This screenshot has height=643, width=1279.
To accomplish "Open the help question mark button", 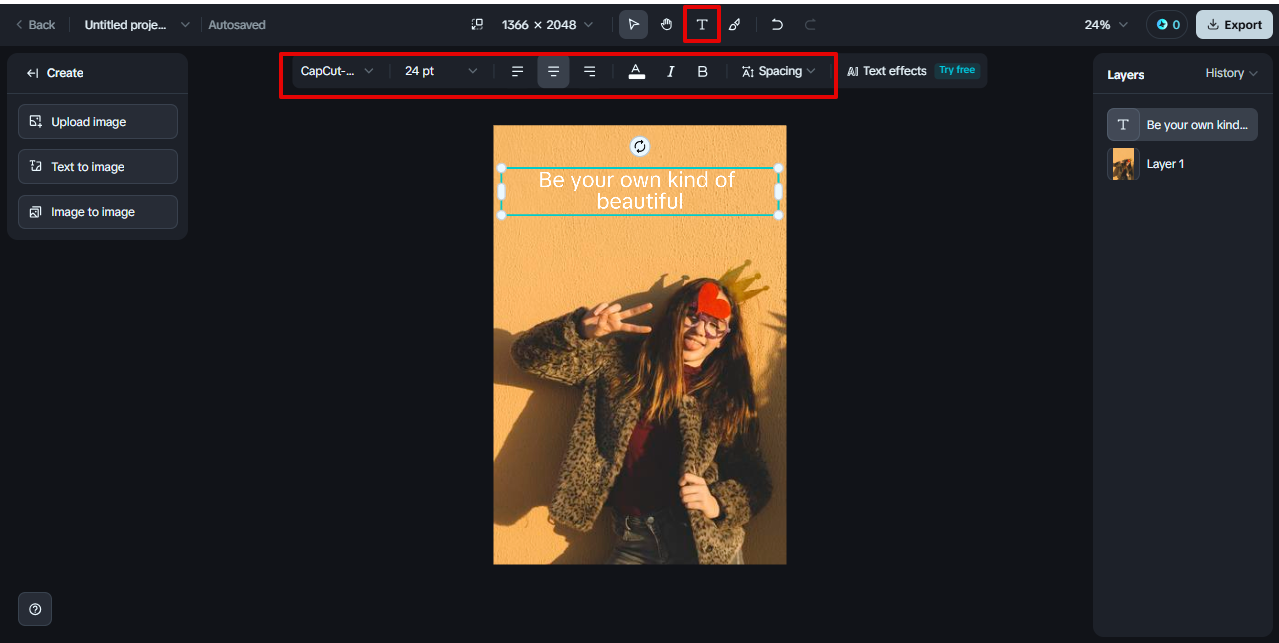I will point(35,608).
